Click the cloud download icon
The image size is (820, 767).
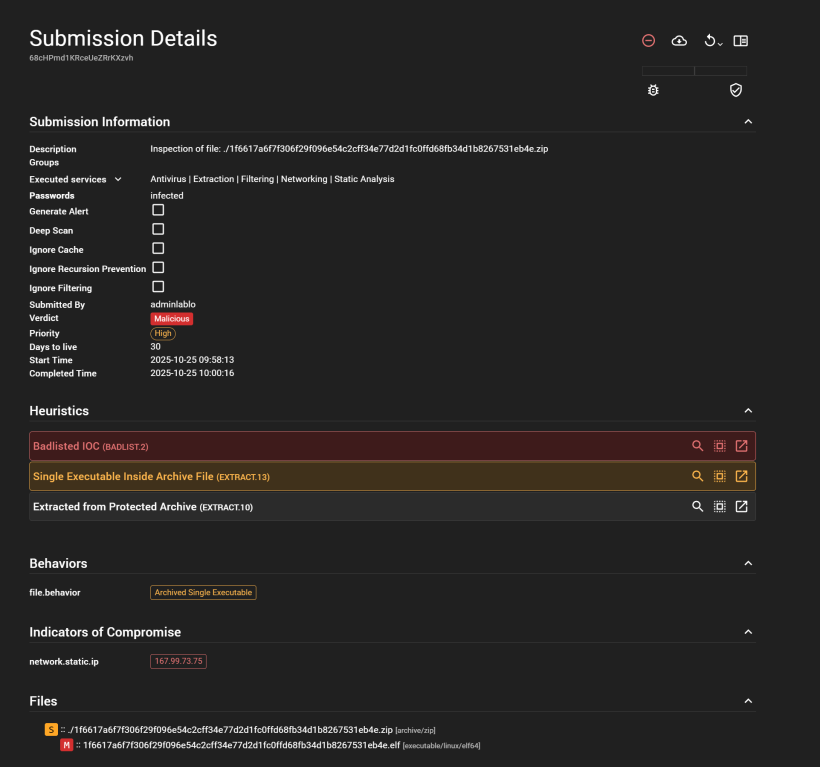pos(679,41)
